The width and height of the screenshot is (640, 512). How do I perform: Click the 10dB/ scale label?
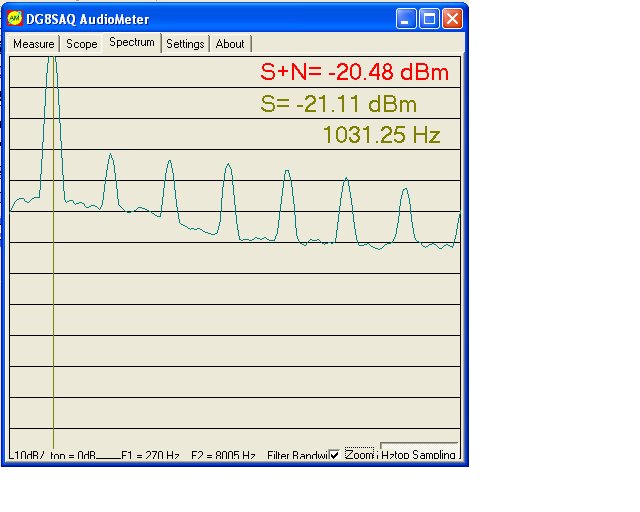click(x=27, y=455)
